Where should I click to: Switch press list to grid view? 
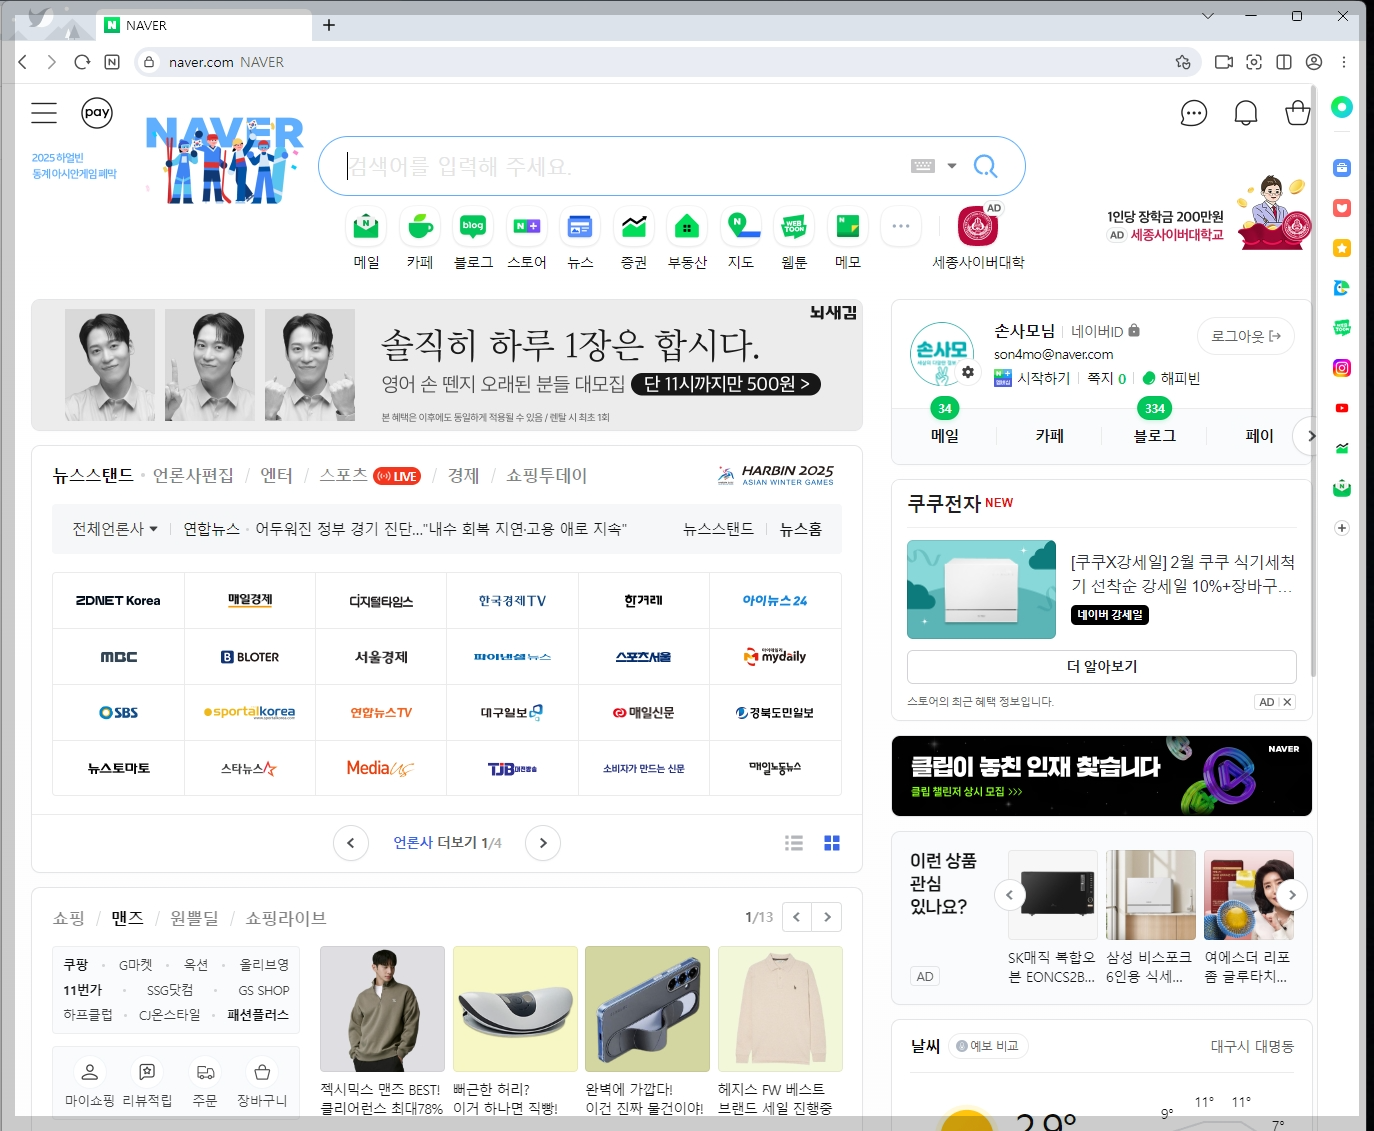click(x=832, y=843)
